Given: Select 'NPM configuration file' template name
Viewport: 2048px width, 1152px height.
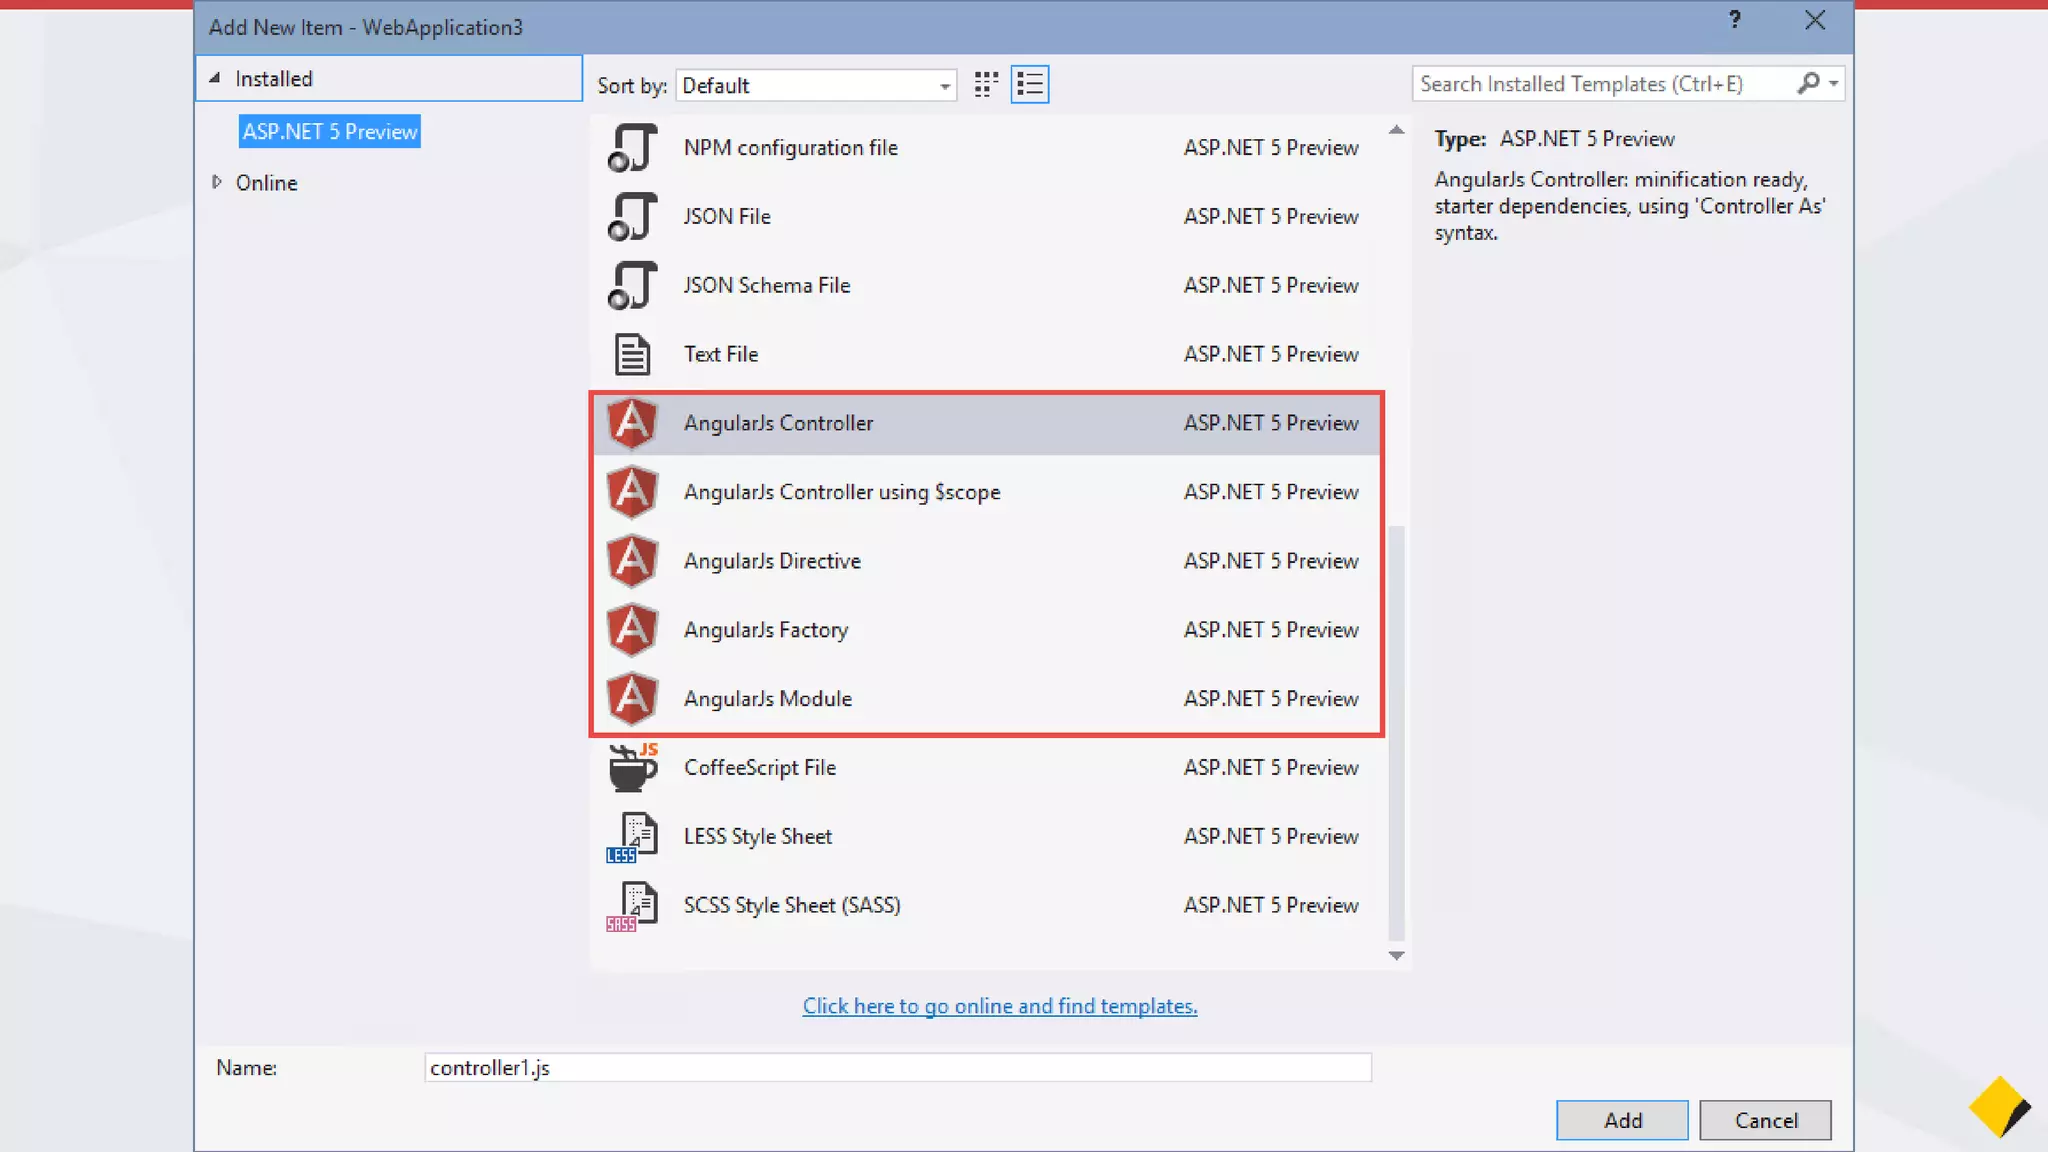Looking at the screenshot, I should (791, 147).
